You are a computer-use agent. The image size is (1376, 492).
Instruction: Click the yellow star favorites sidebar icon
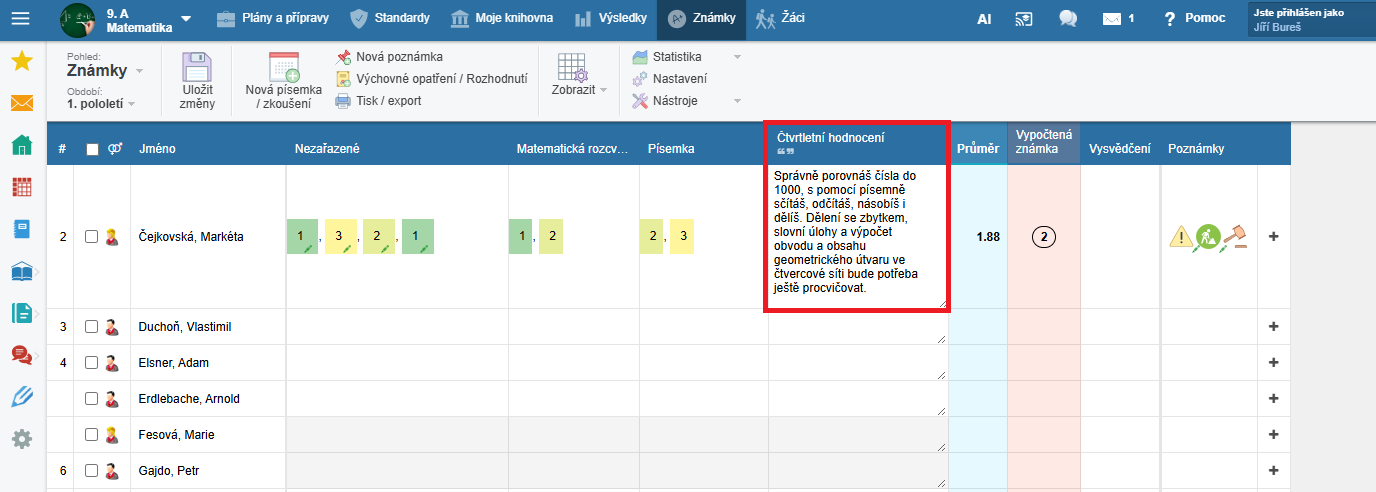click(21, 61)
